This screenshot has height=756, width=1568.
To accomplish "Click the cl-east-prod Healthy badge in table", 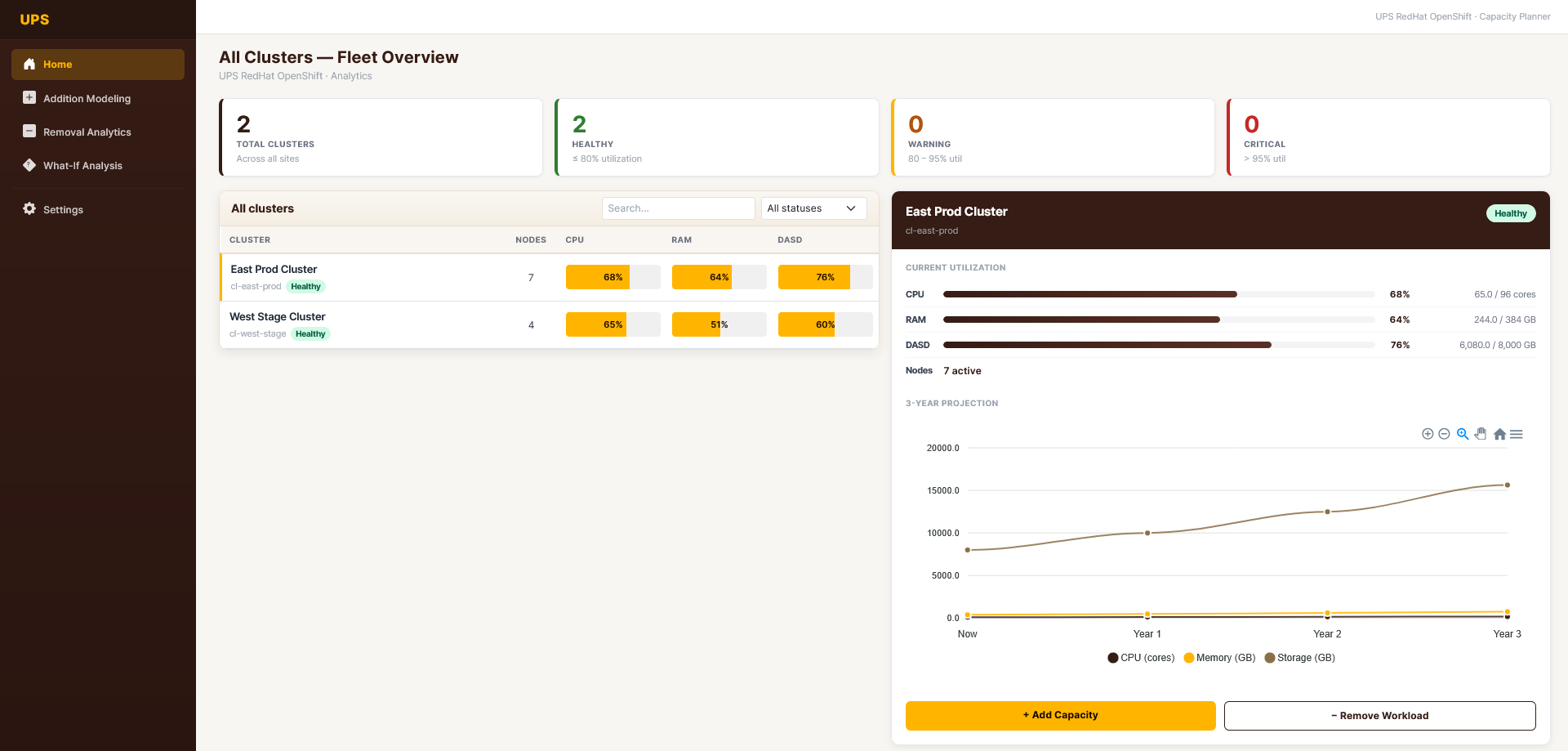I will point(306,286).
